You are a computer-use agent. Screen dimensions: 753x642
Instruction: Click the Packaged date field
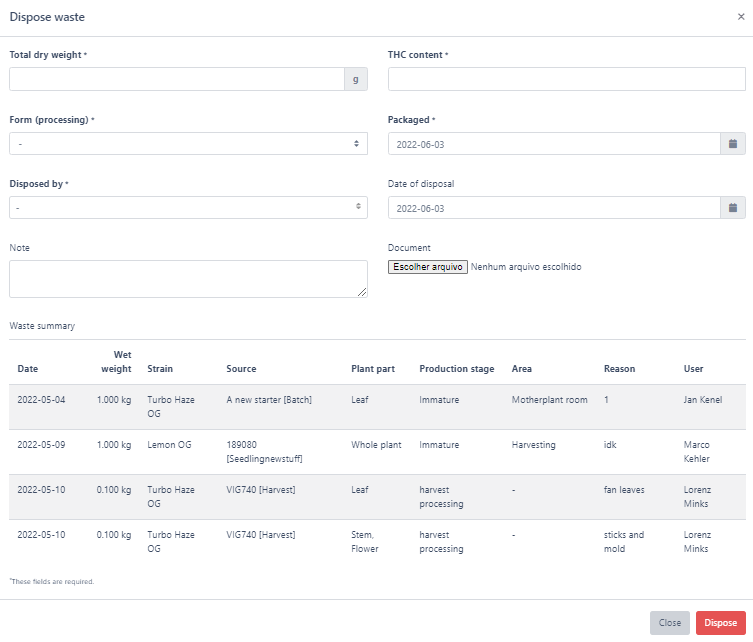tap(553, 144)
